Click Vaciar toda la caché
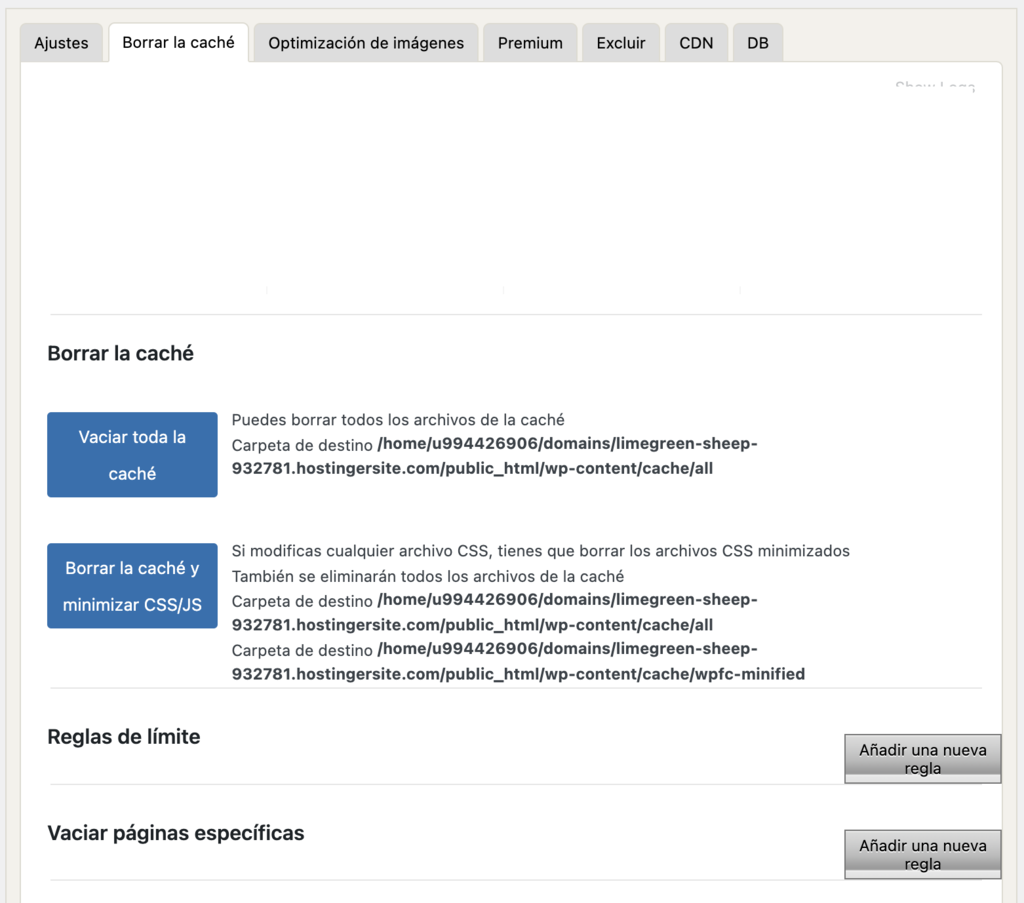The width and height of the screenshot is (1024, 903). click(x=131, y=455)
